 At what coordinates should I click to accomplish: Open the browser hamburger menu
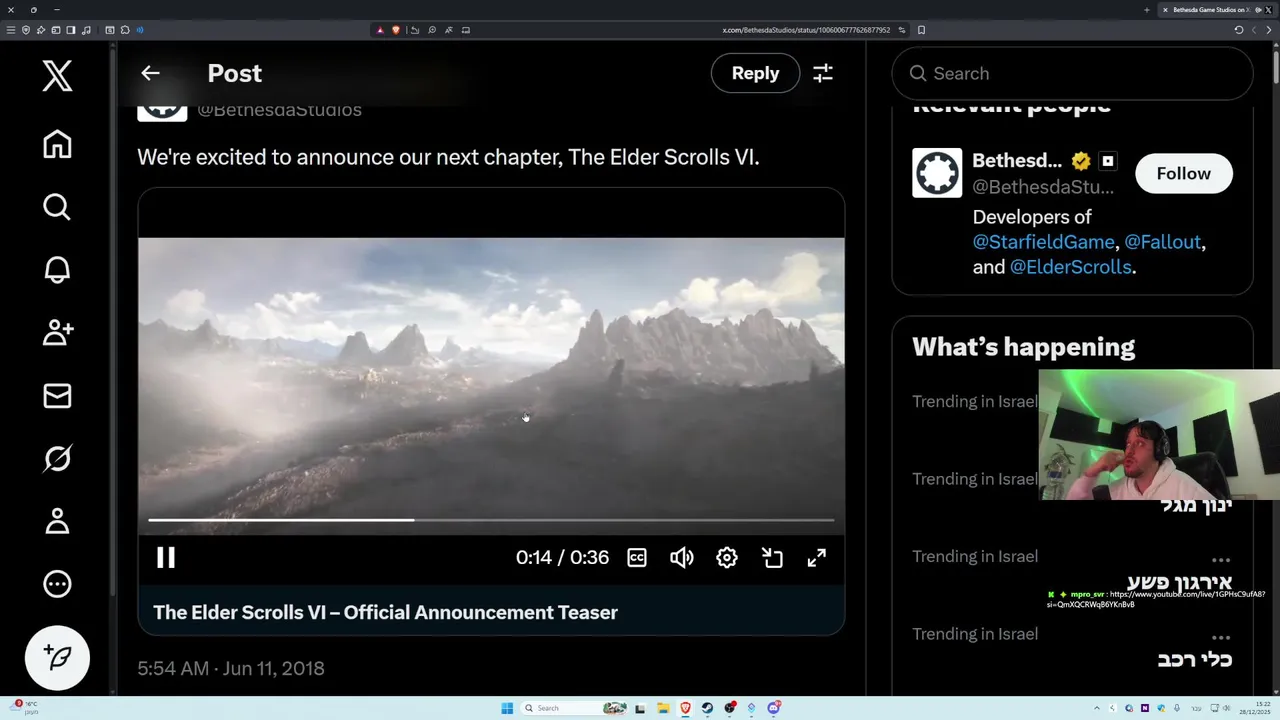[11, 30]
